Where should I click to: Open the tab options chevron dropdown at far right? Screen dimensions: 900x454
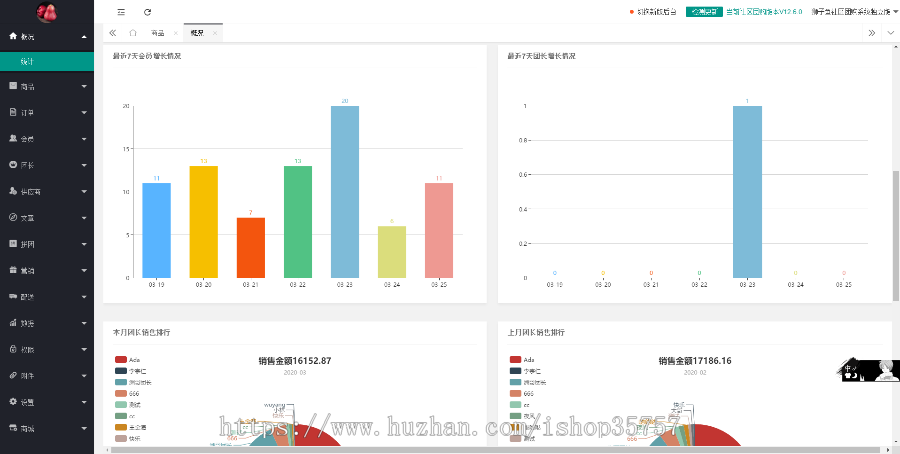click(x=891, y=33)
